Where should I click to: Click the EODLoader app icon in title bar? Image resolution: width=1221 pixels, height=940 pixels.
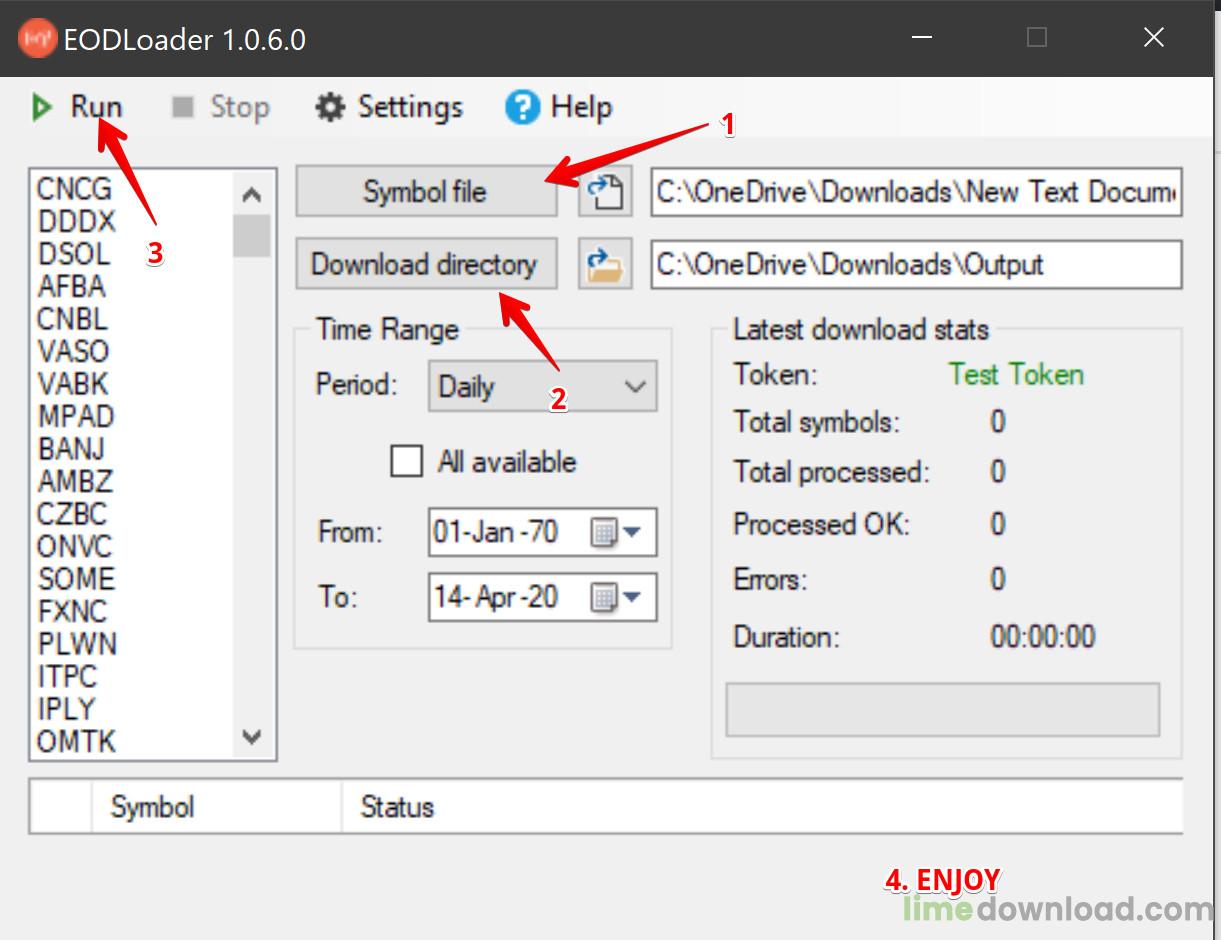[x=38, y=39]
